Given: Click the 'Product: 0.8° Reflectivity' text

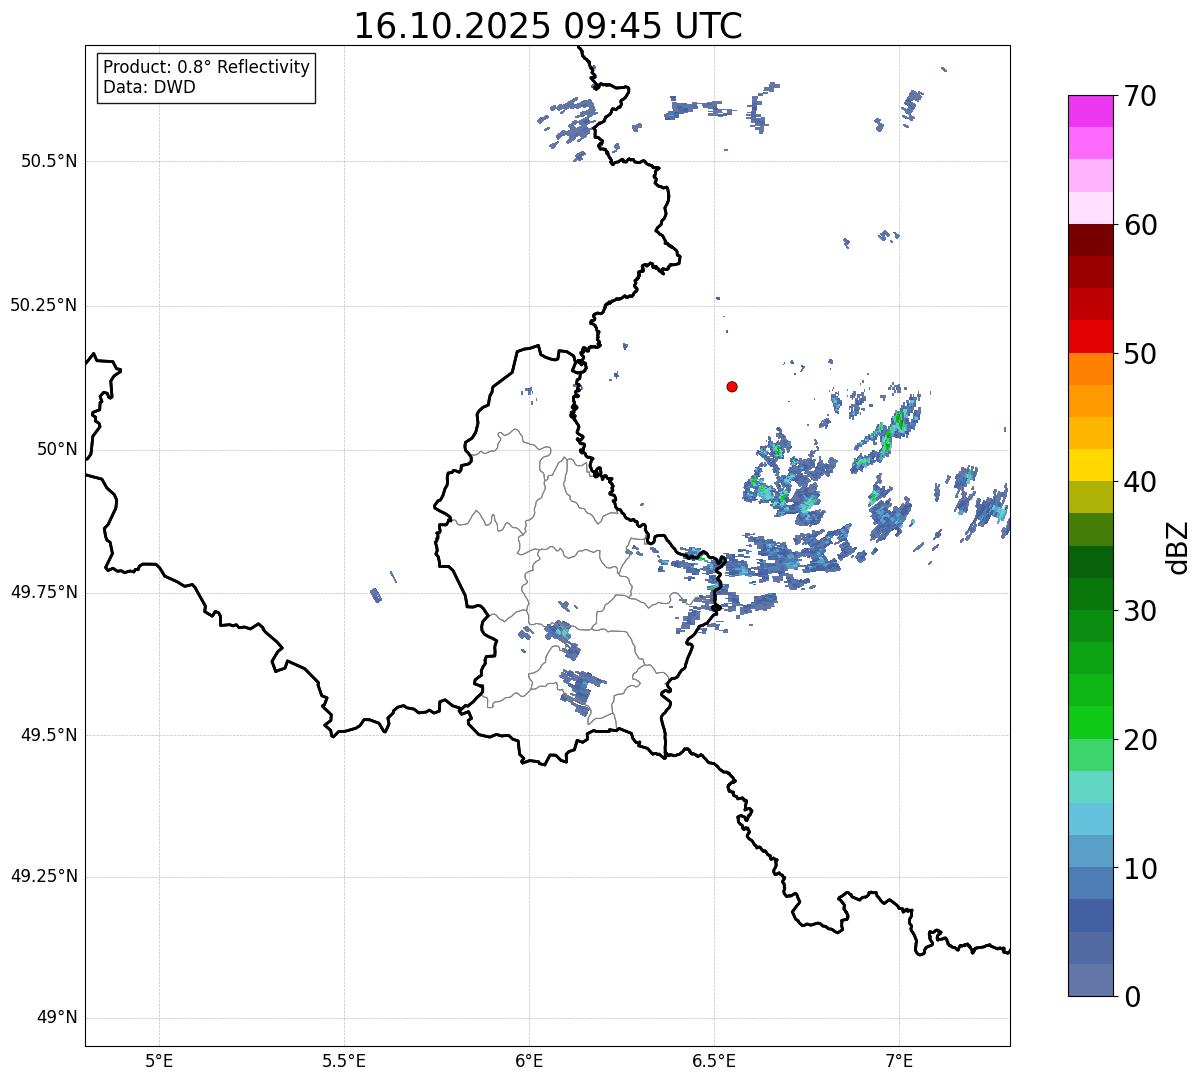Looking at the screenshot, I should [207, 67].
